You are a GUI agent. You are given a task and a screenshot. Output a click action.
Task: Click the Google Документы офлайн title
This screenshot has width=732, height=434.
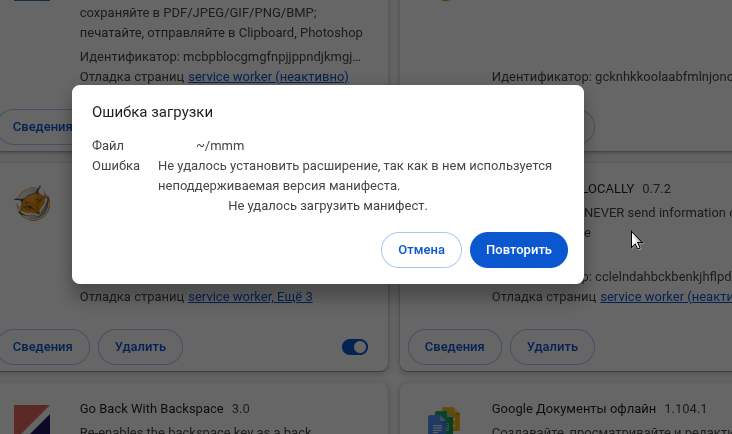point(574,409)
